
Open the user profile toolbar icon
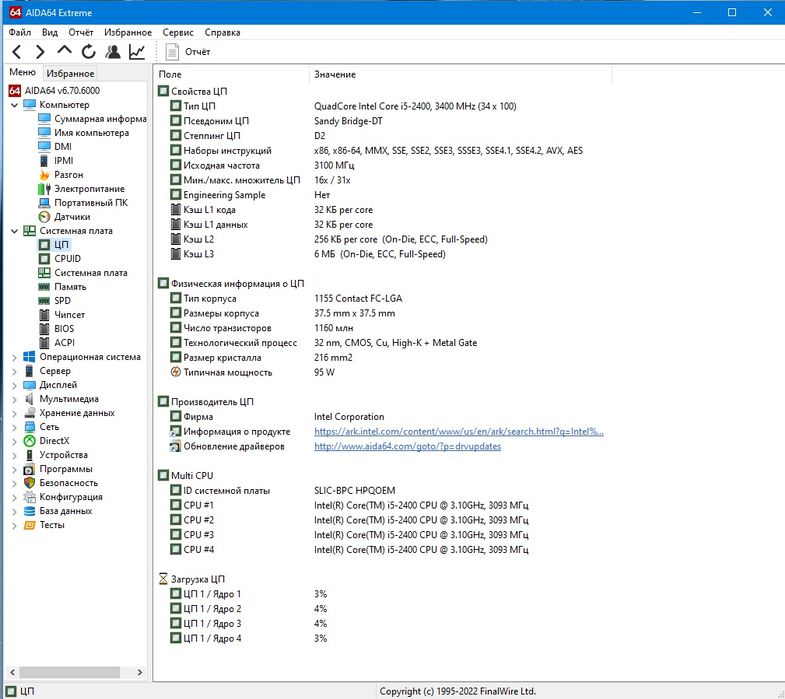113,52
